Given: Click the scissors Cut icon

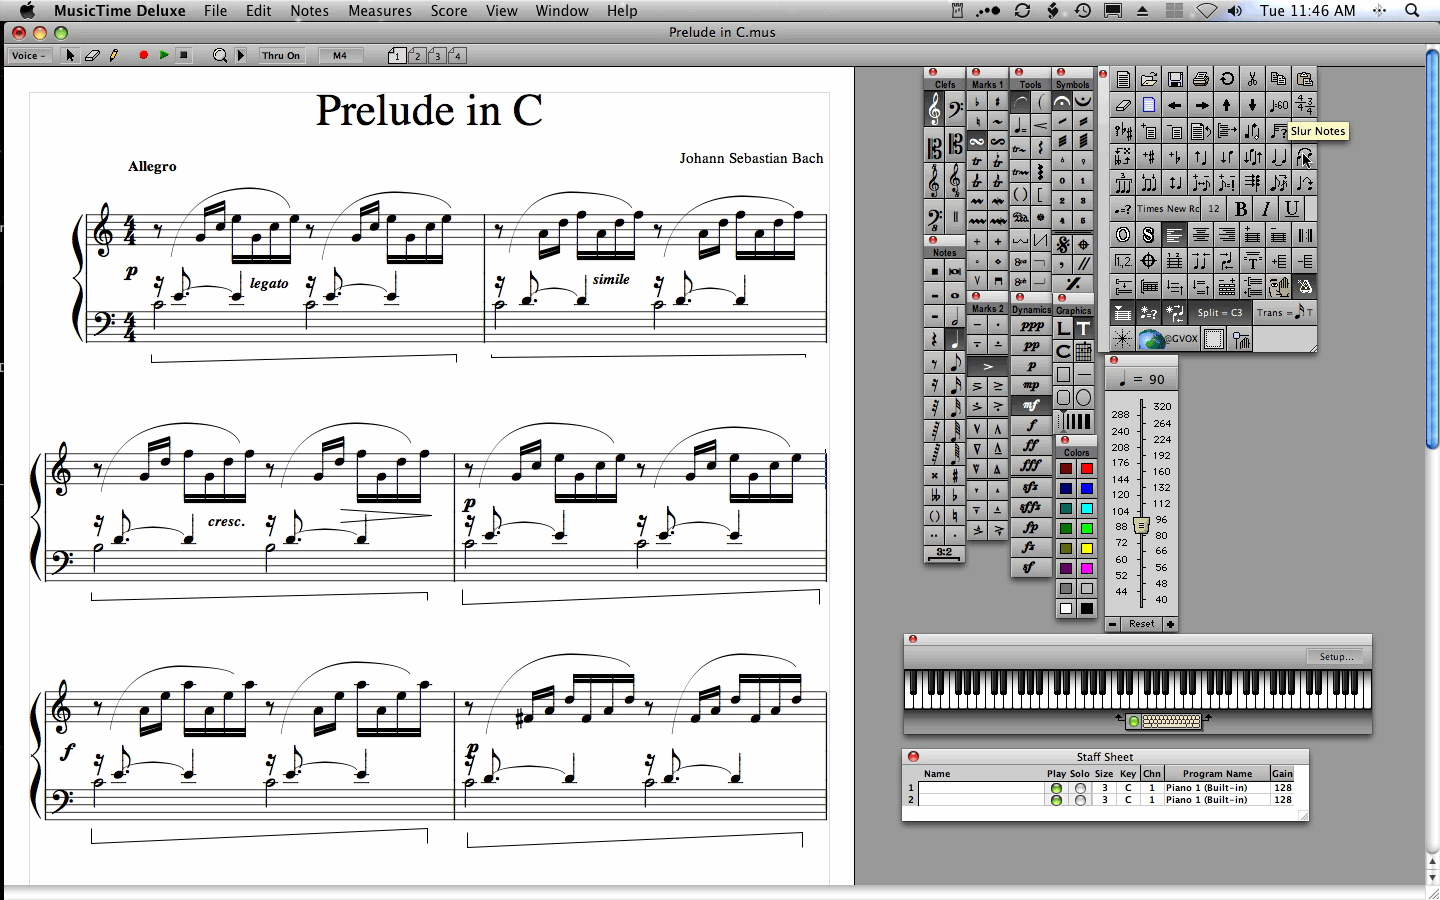Looking at the screenshot, I should coord(1252,79).
